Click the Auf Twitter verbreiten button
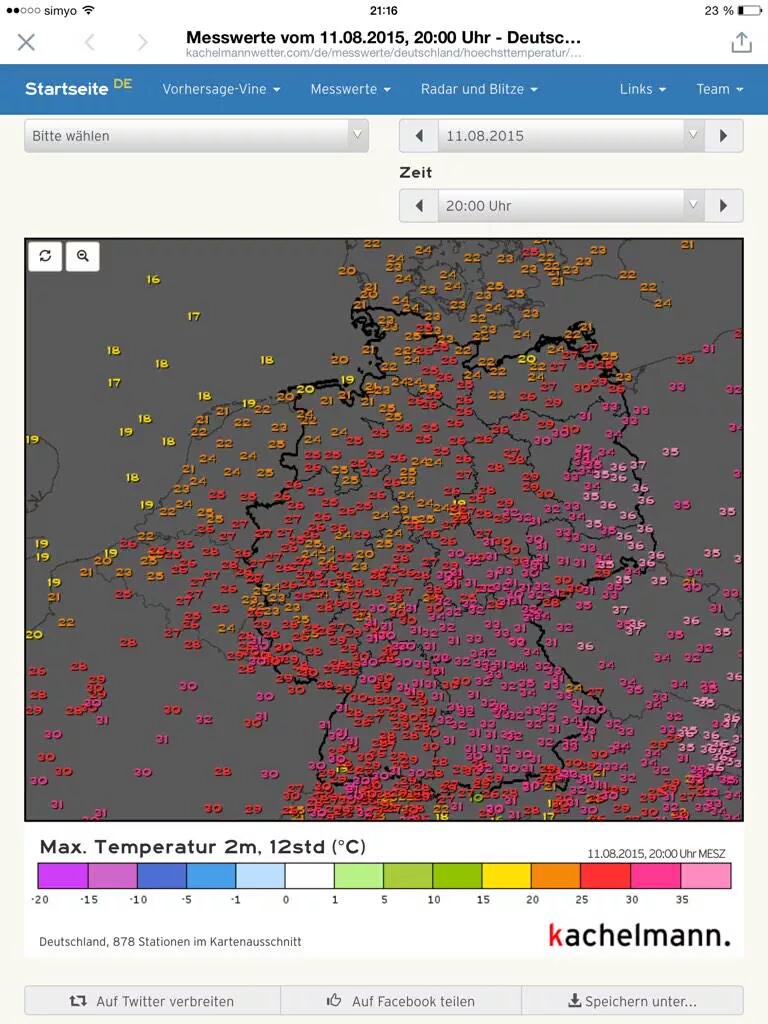 (x=152, y=1001)
